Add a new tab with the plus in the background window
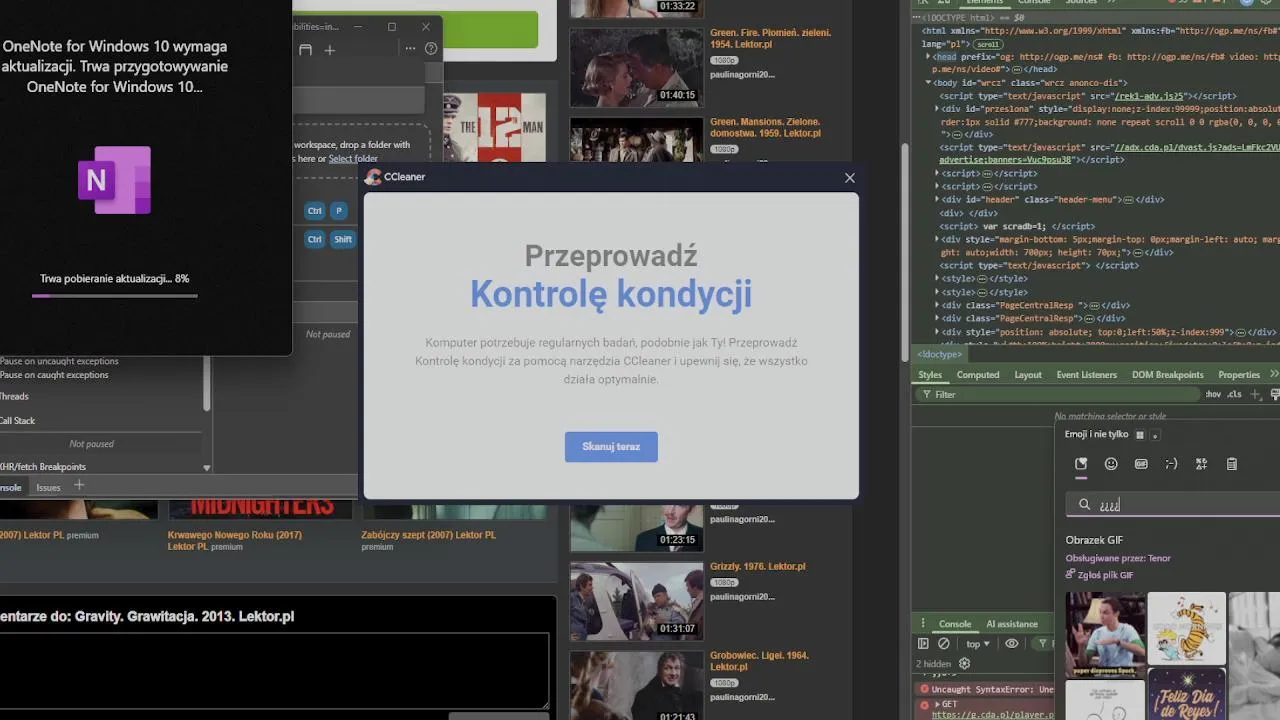Viewport: 1280px width, 720px height. (x=330, y=50)
